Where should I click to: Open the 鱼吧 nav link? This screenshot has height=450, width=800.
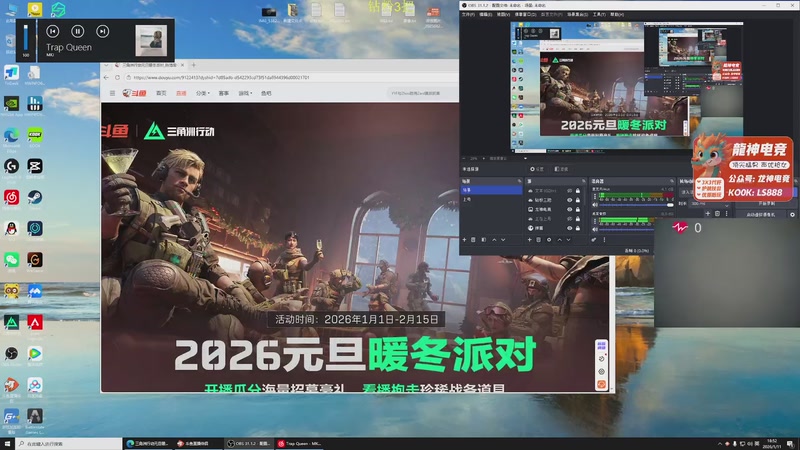pyautogui.click(x=266, y=93)
